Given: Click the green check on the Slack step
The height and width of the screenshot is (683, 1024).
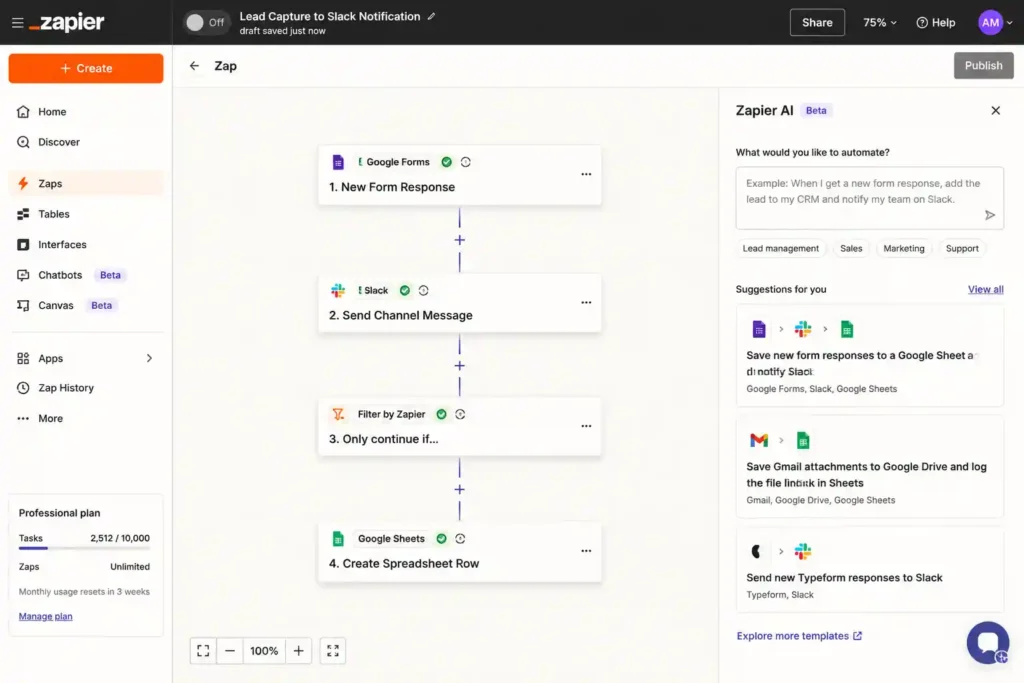Looking at the screenshot, I should pyautogui.click(x=405, y=290).
